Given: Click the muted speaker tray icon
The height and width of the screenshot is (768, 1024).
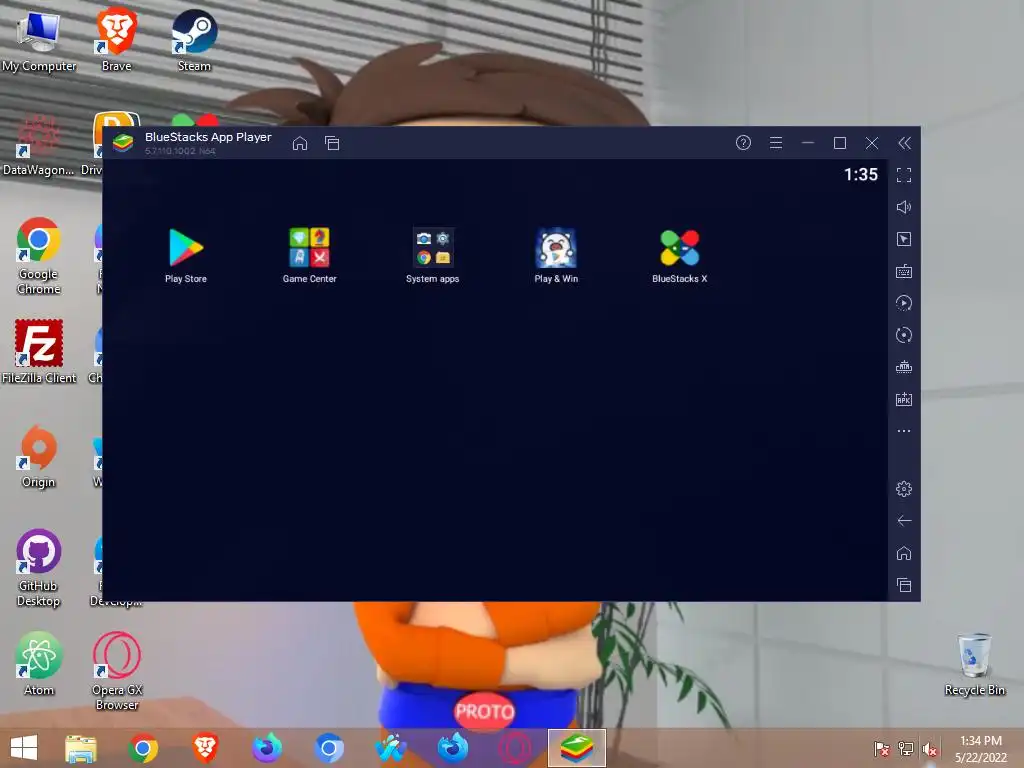Looking at the screenshot, I should pyautogui.click(x=930, y=749).
